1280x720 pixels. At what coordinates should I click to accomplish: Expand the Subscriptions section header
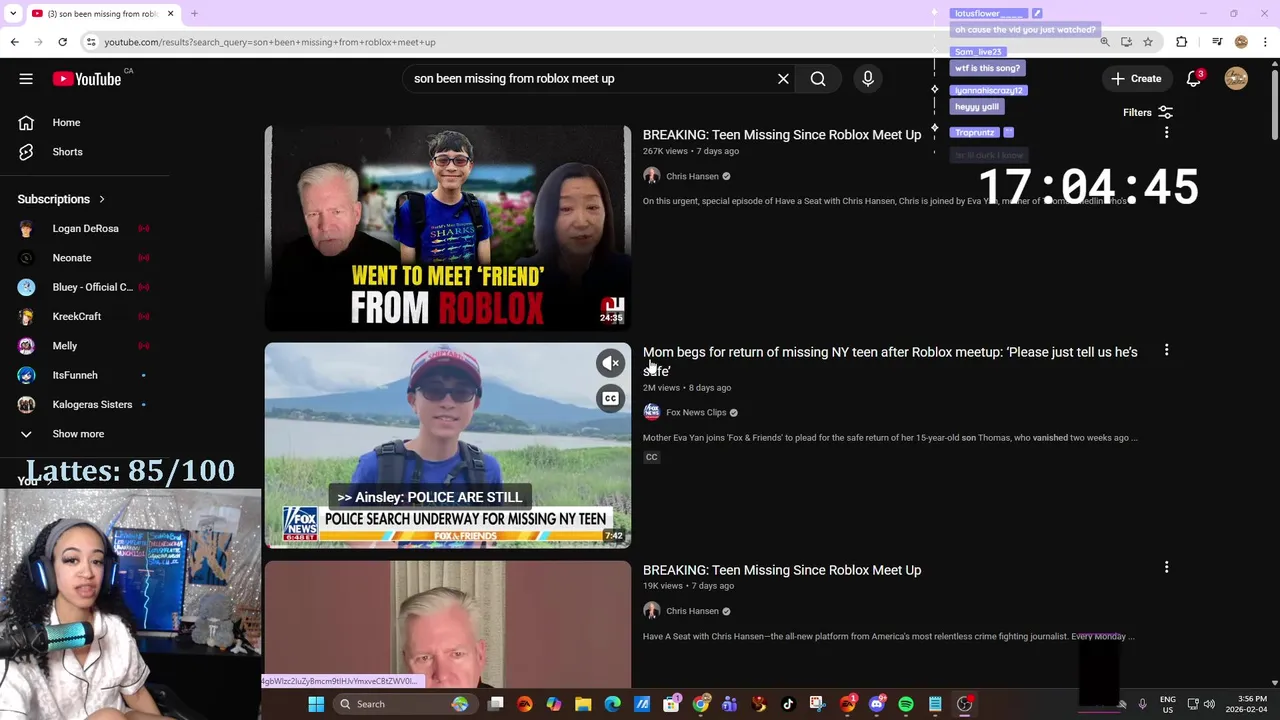point(61,199)
